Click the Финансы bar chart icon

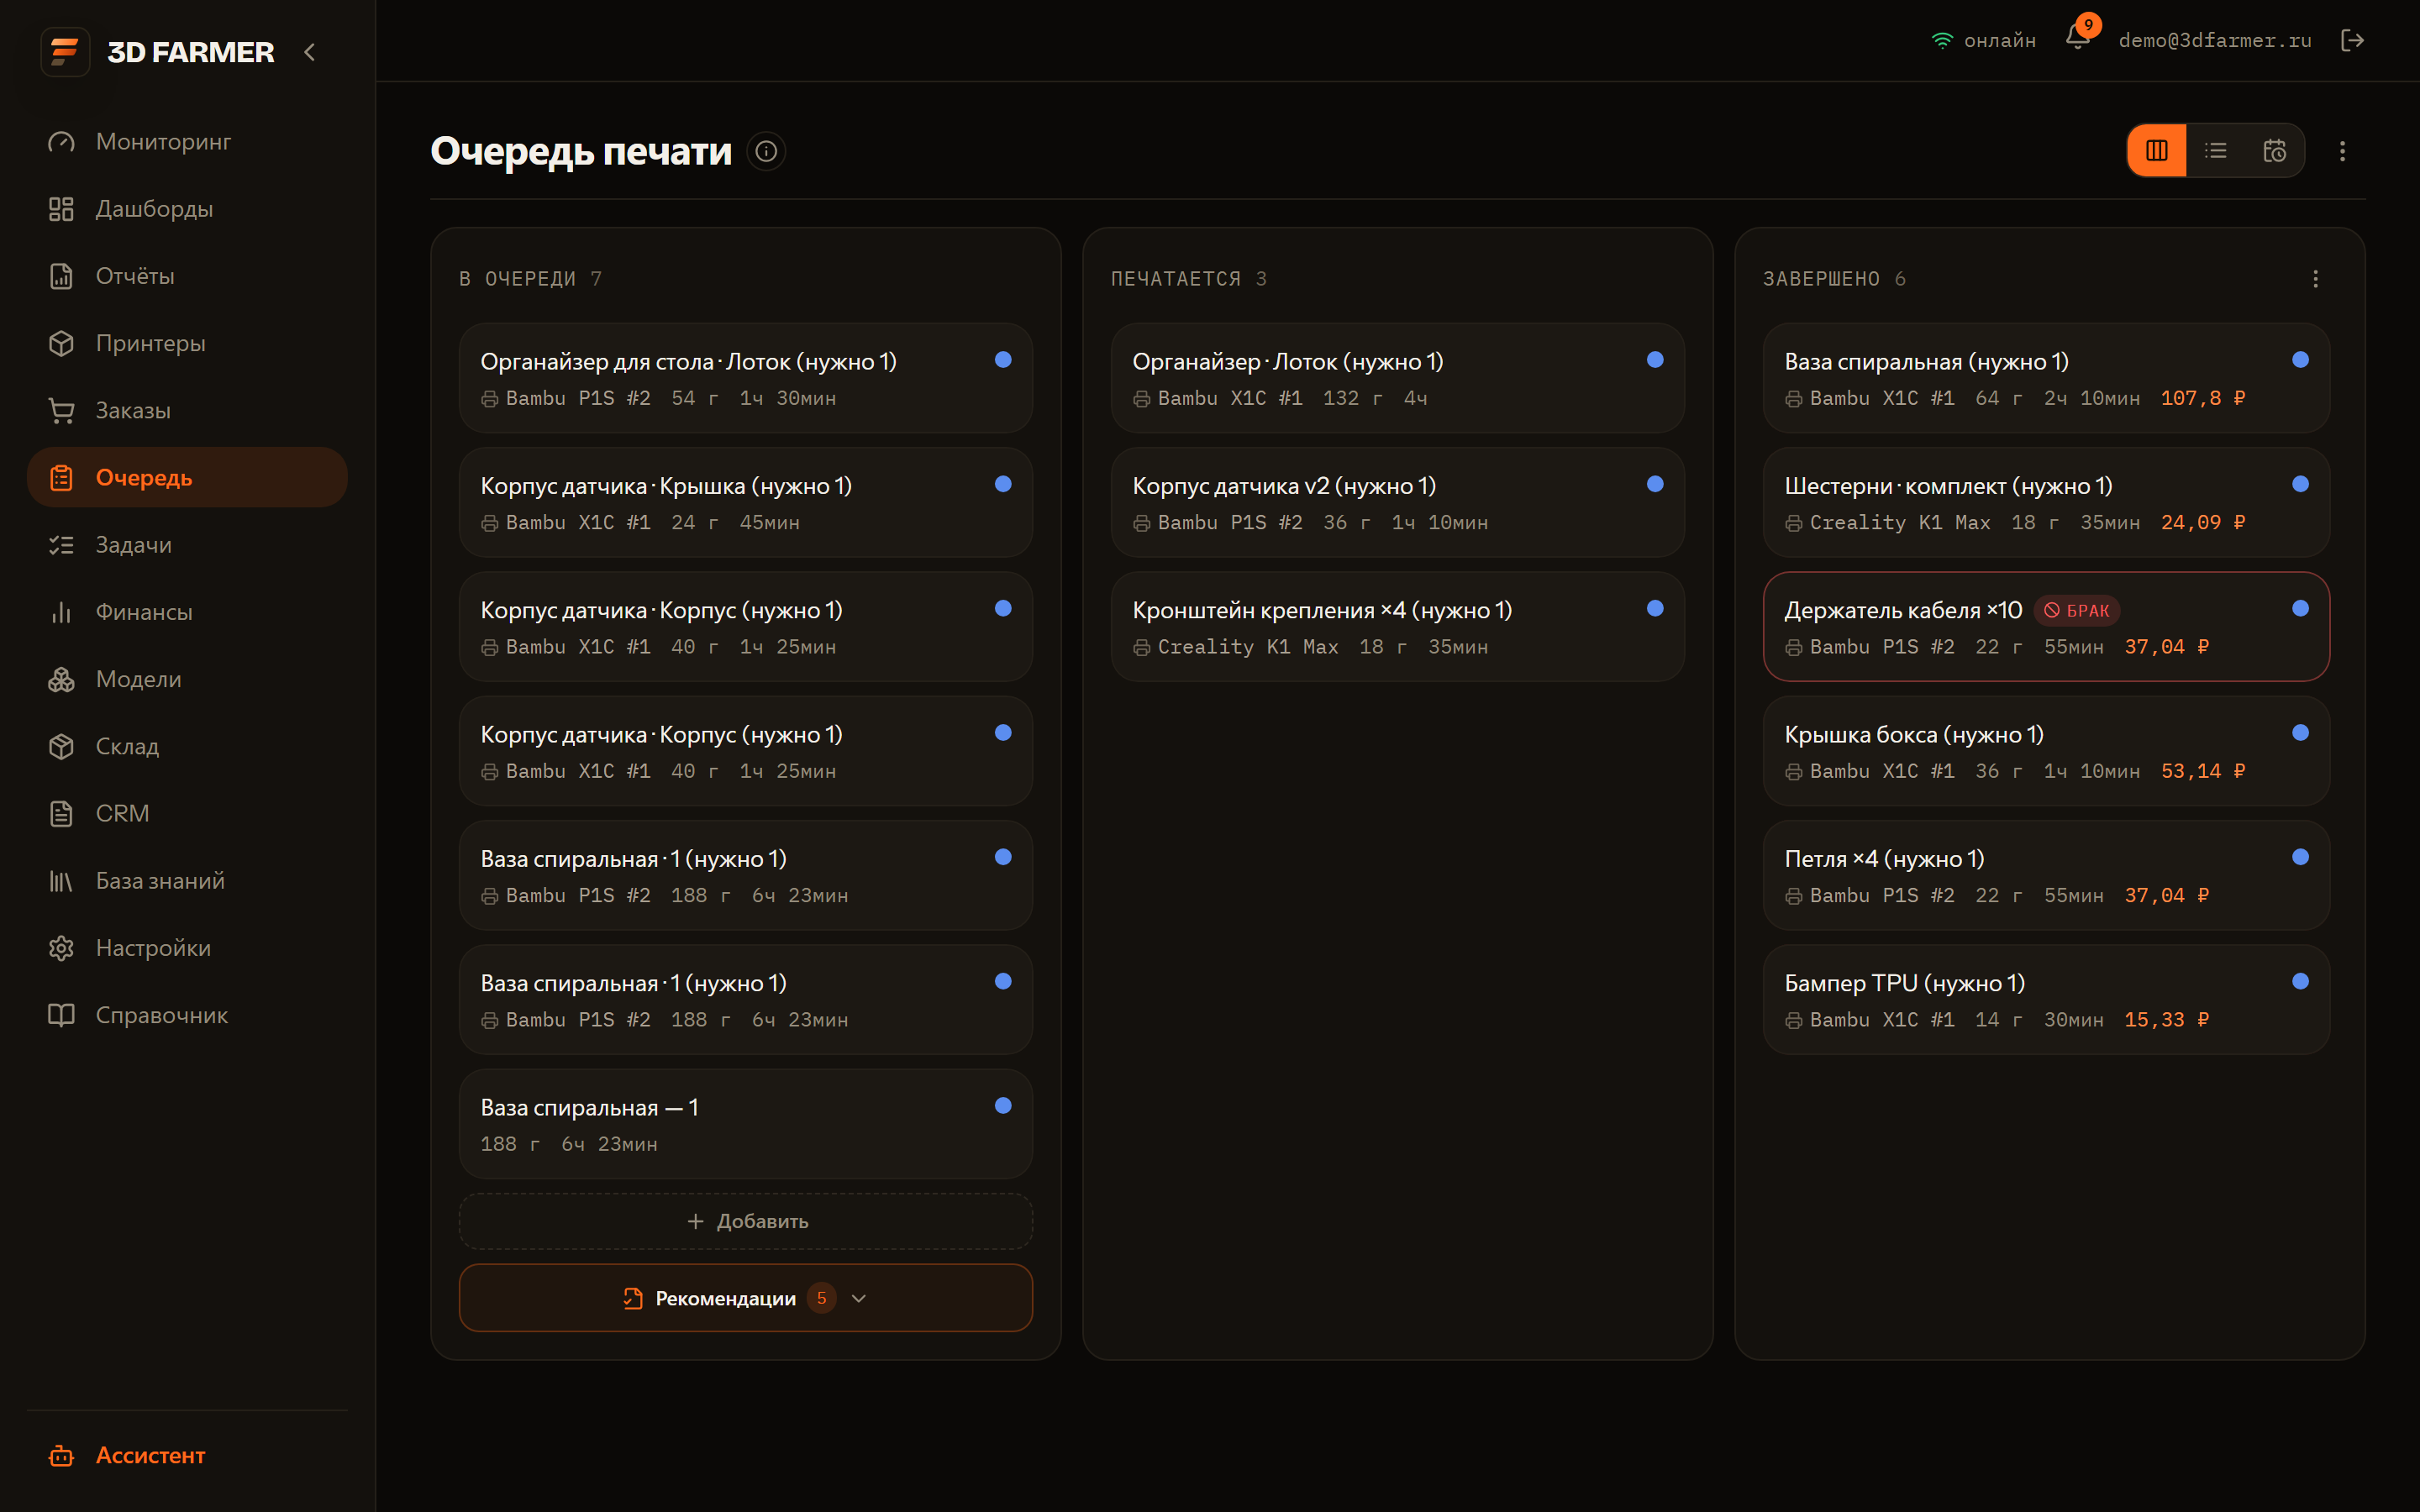coord(61,612)
